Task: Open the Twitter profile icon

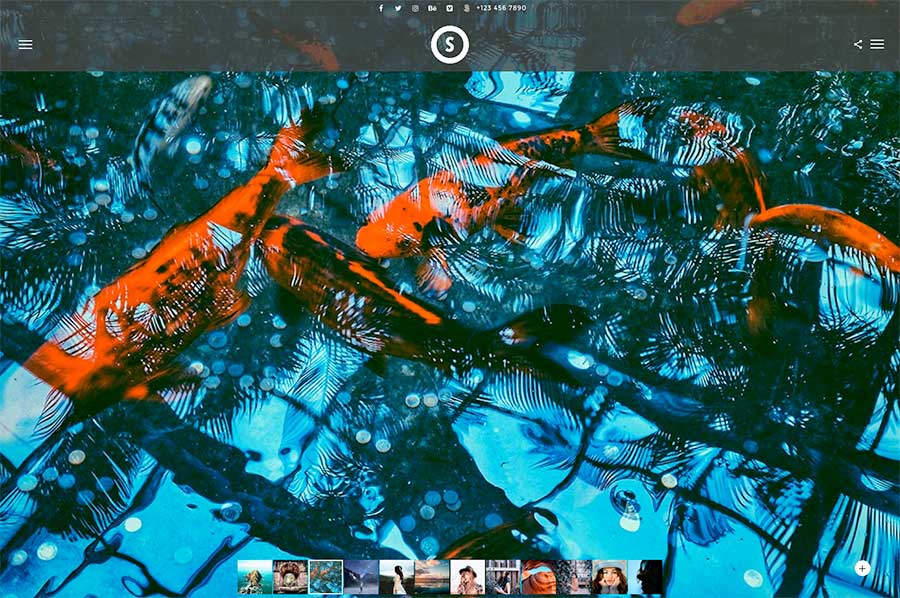Action: (398, 8)
